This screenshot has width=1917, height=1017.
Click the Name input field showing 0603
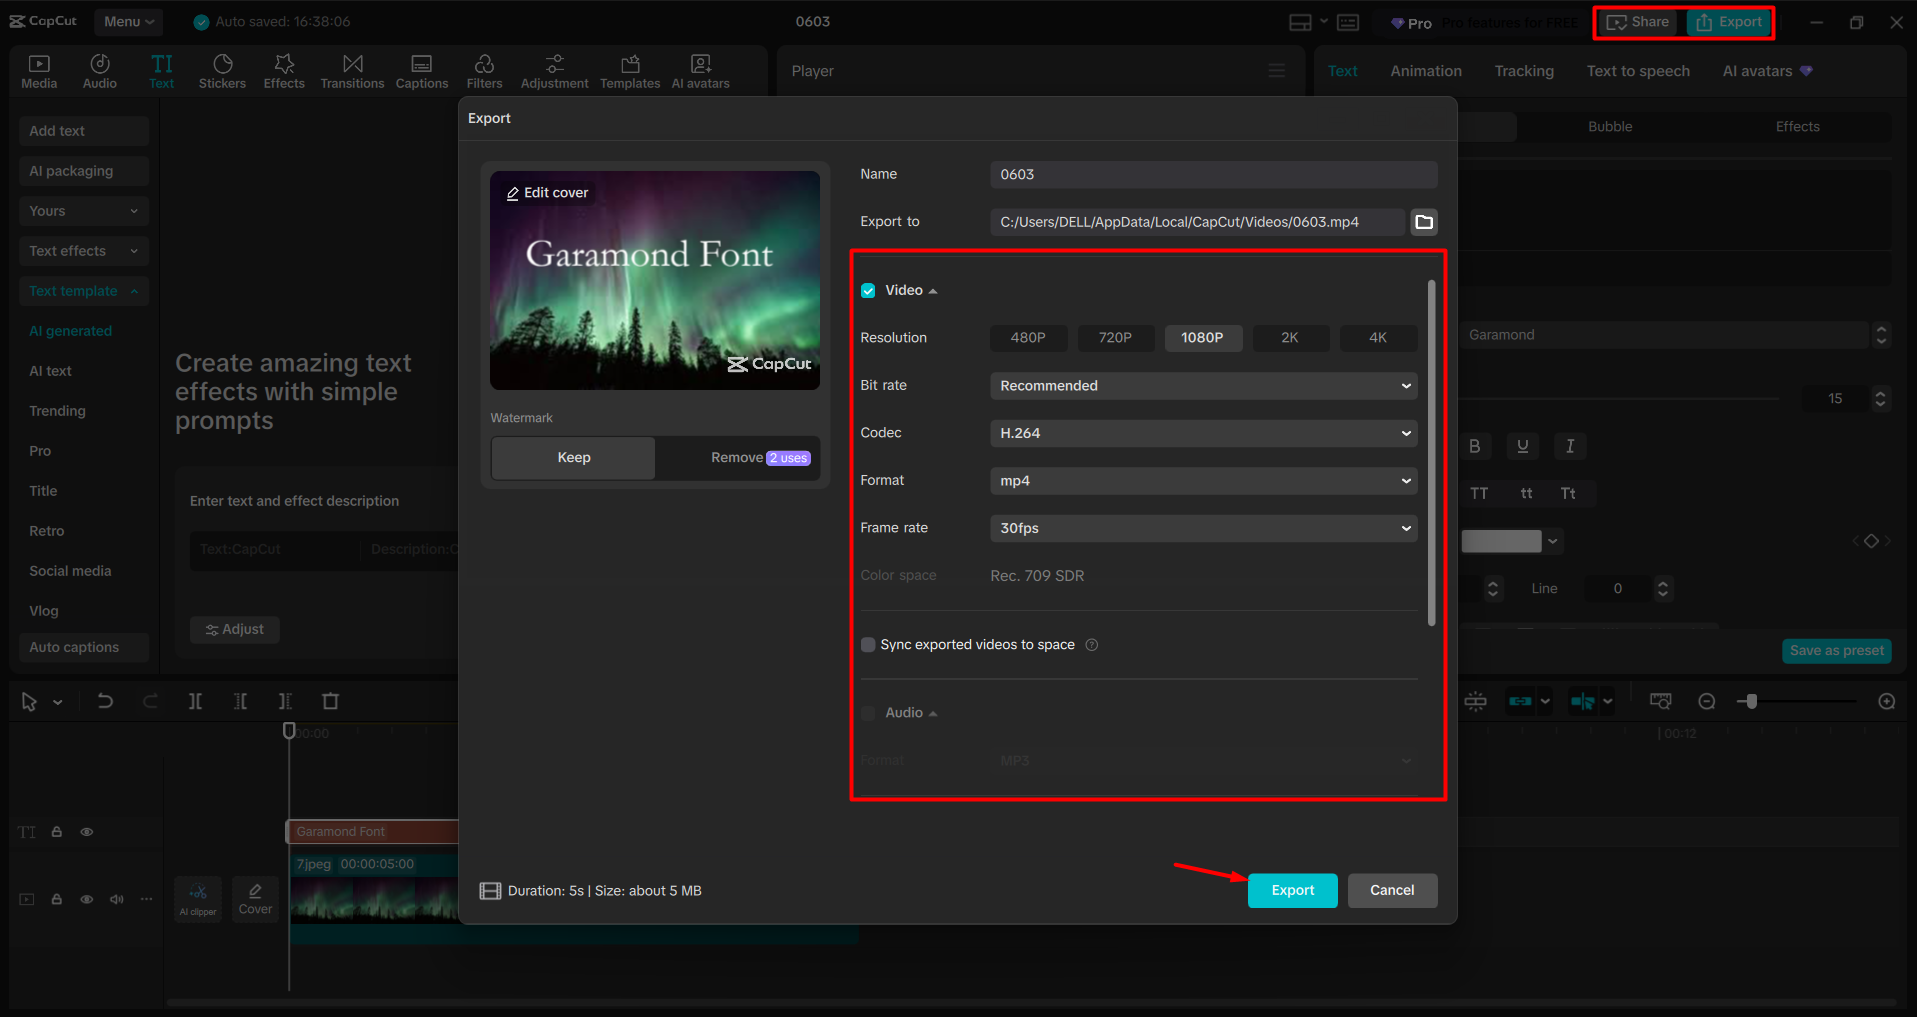tap(1211, 174)
